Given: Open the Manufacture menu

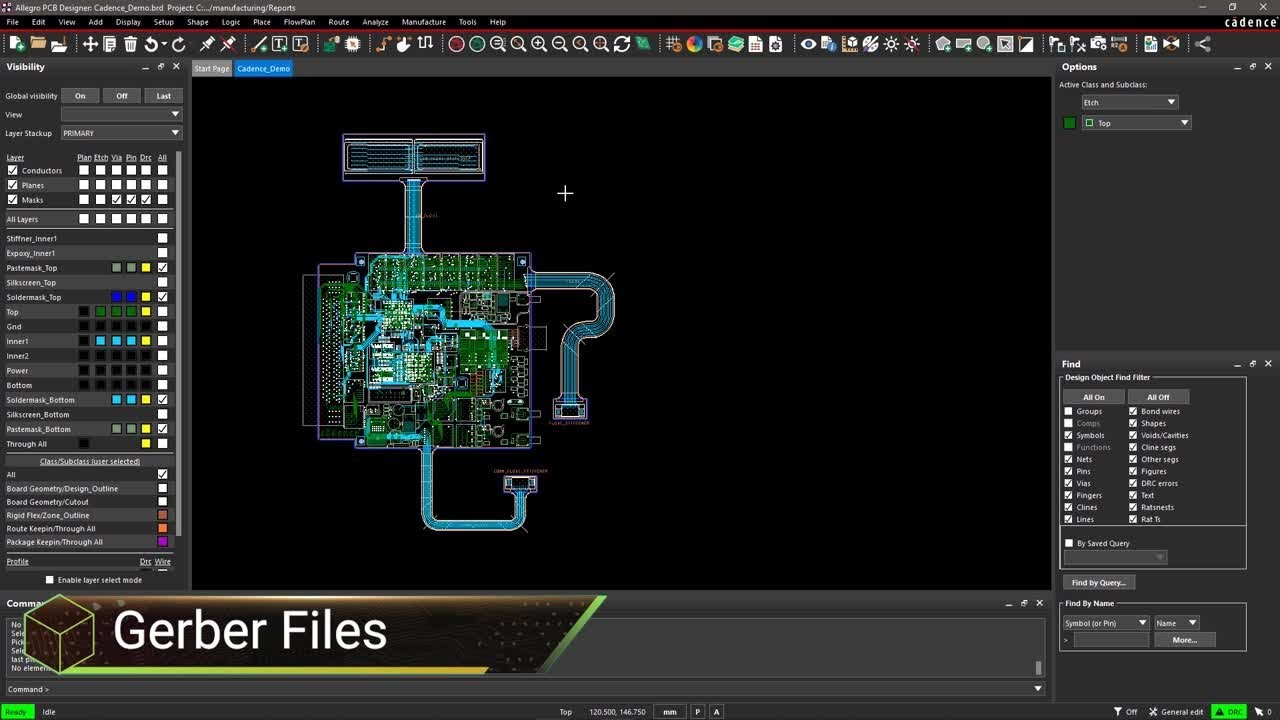Looking at the screenshot, I should pos(424,22).
